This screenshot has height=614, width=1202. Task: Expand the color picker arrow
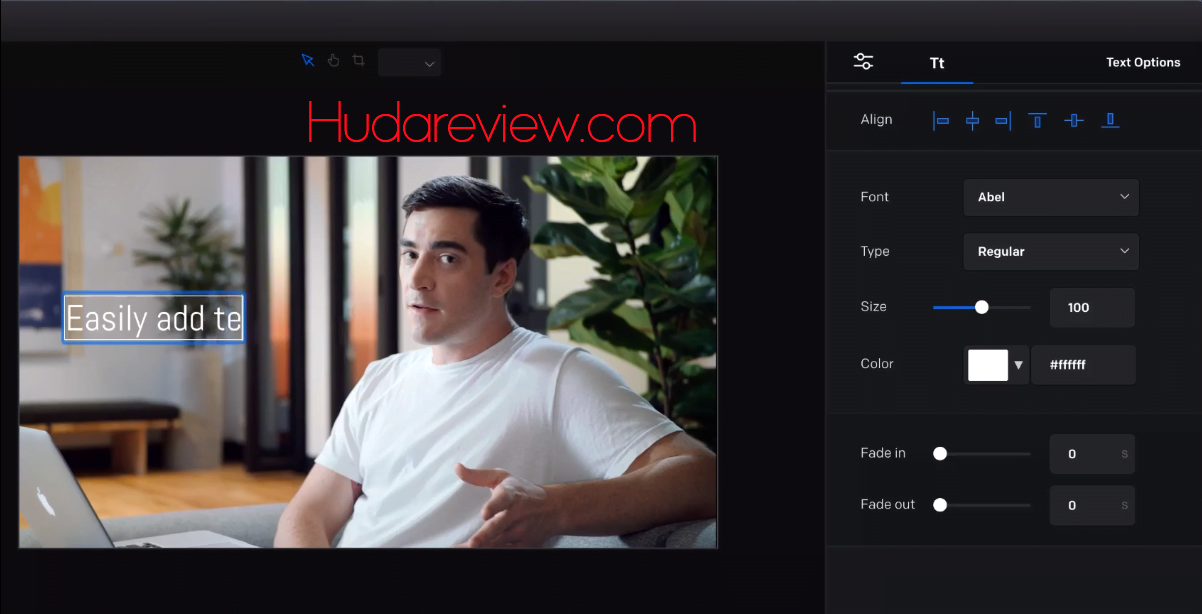(x=1019, y=365)
